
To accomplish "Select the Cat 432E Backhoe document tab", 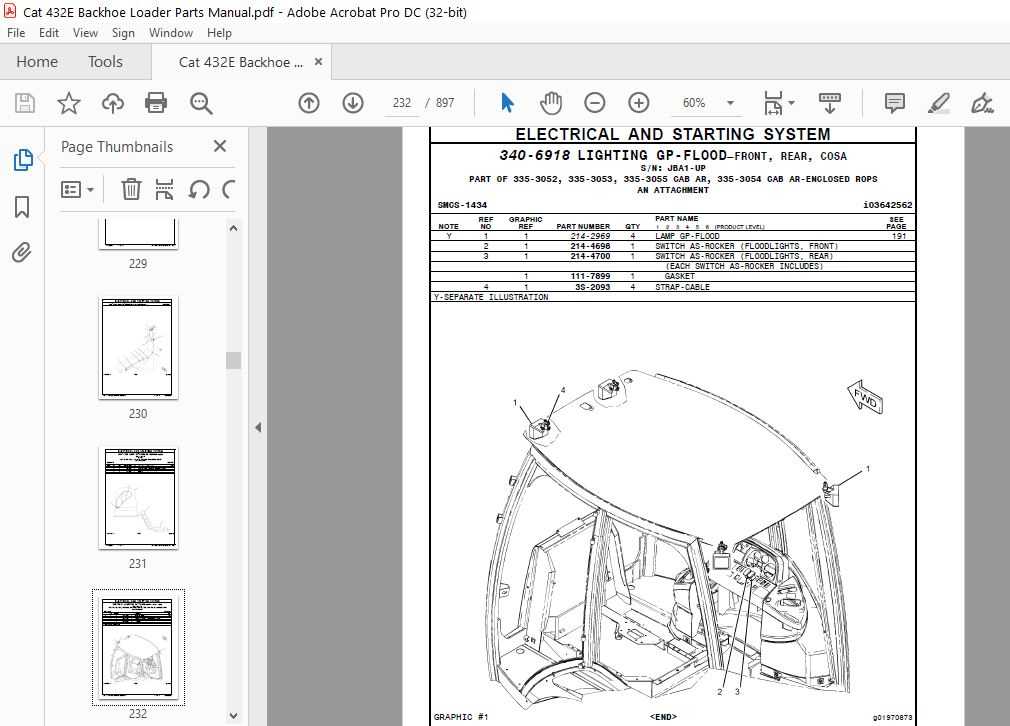I will (x=240, y=62).
